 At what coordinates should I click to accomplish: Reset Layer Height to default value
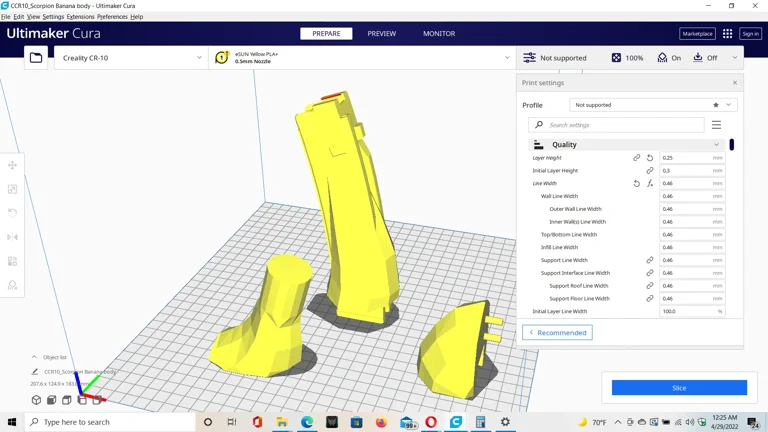pos(650,158)
